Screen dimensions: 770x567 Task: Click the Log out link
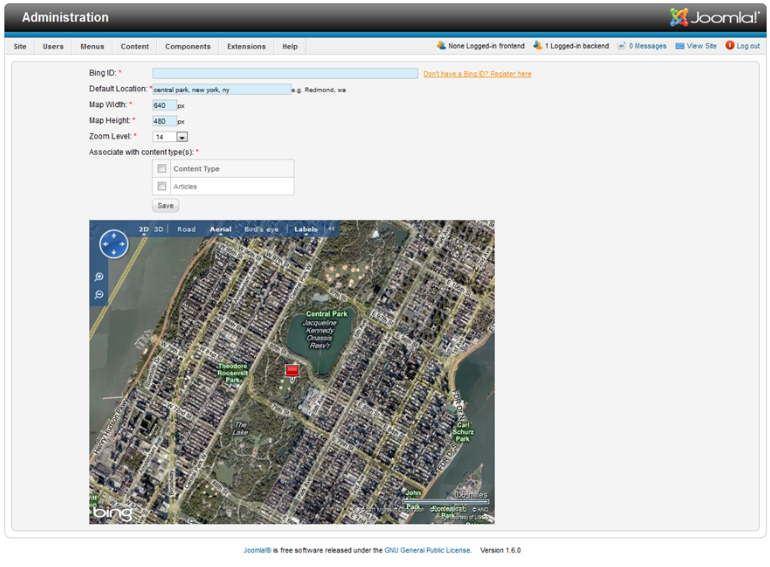[x=748, y=46]
